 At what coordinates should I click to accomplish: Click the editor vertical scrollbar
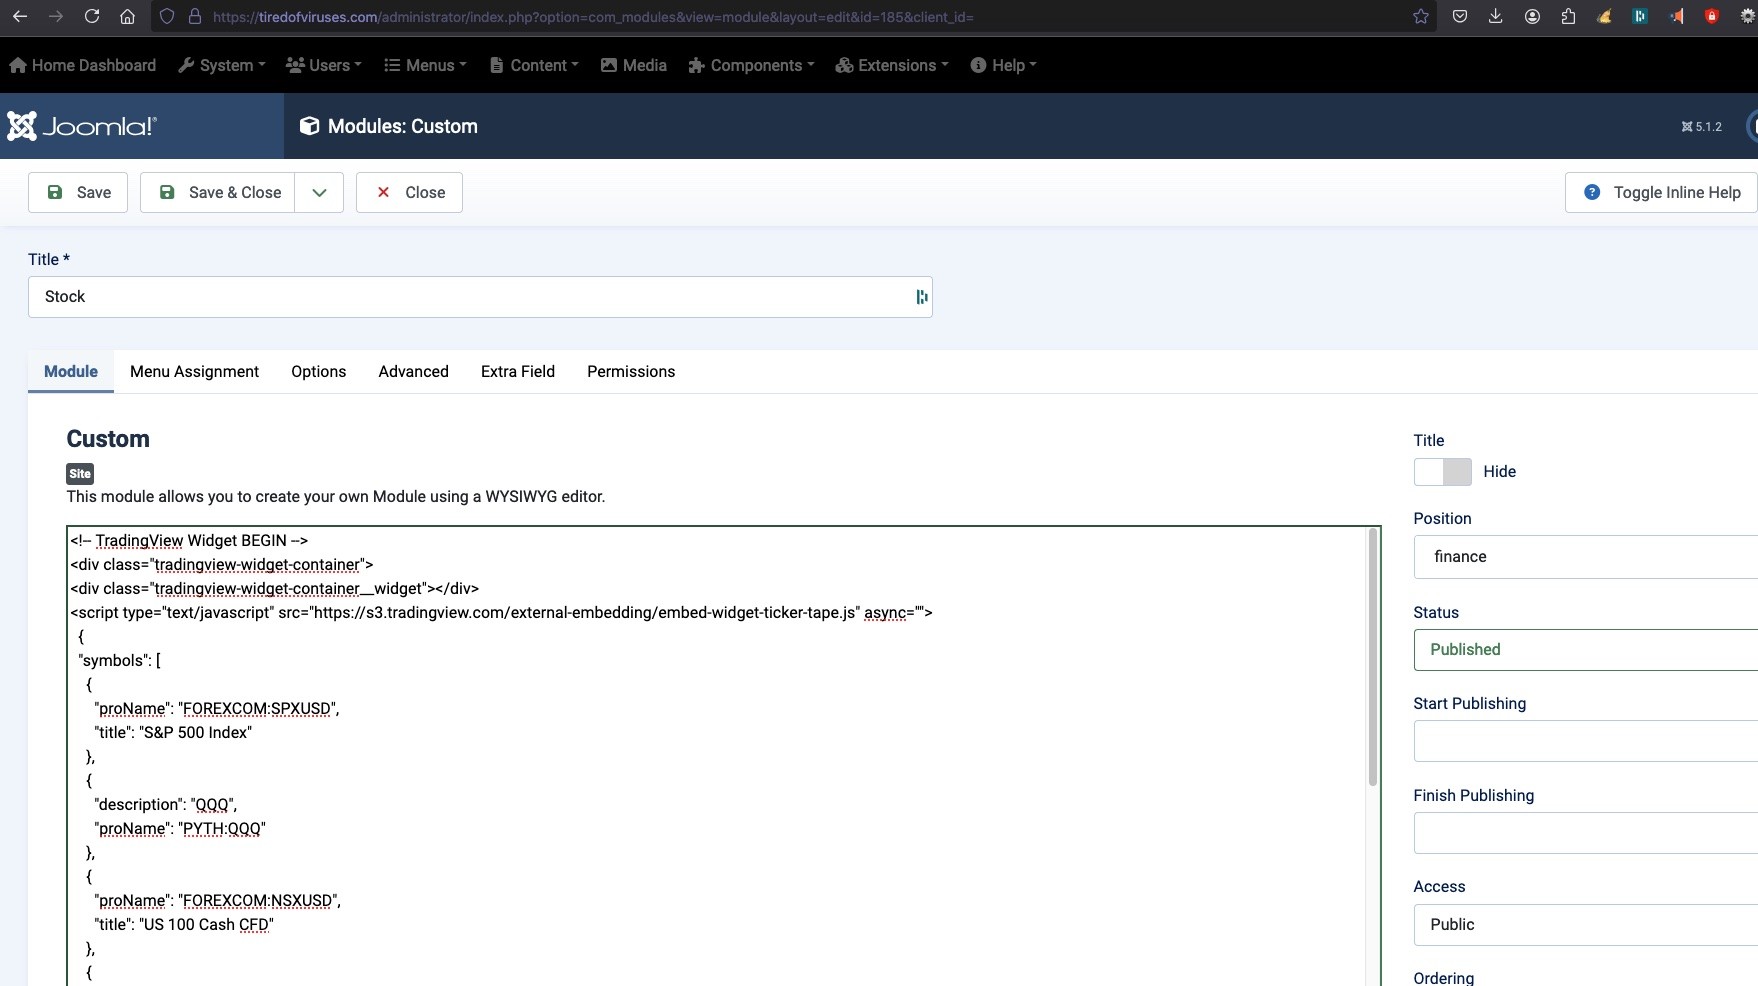(1373, 657)
